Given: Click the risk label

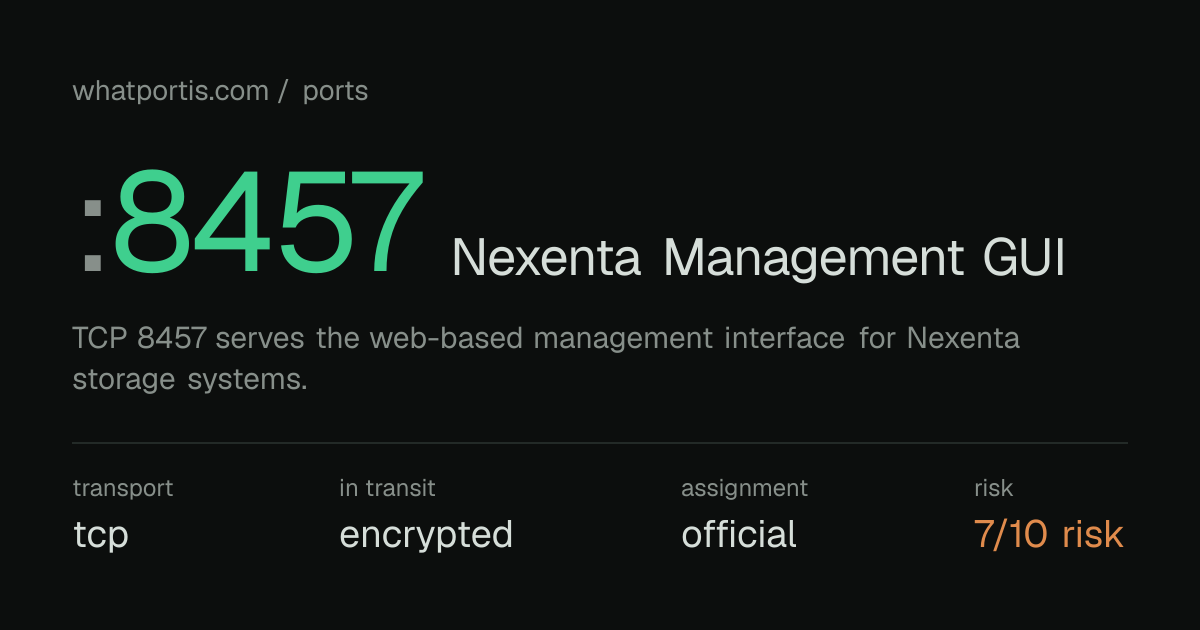Looking at the screenshot, I should [x=993, y=488].
